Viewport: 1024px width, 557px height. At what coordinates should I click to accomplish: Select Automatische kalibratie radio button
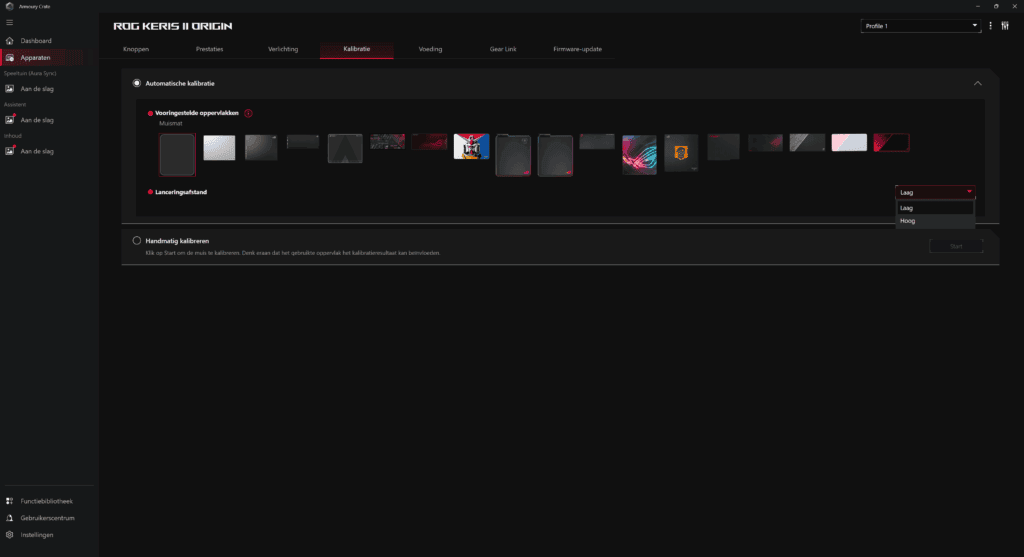click(136, 83)
